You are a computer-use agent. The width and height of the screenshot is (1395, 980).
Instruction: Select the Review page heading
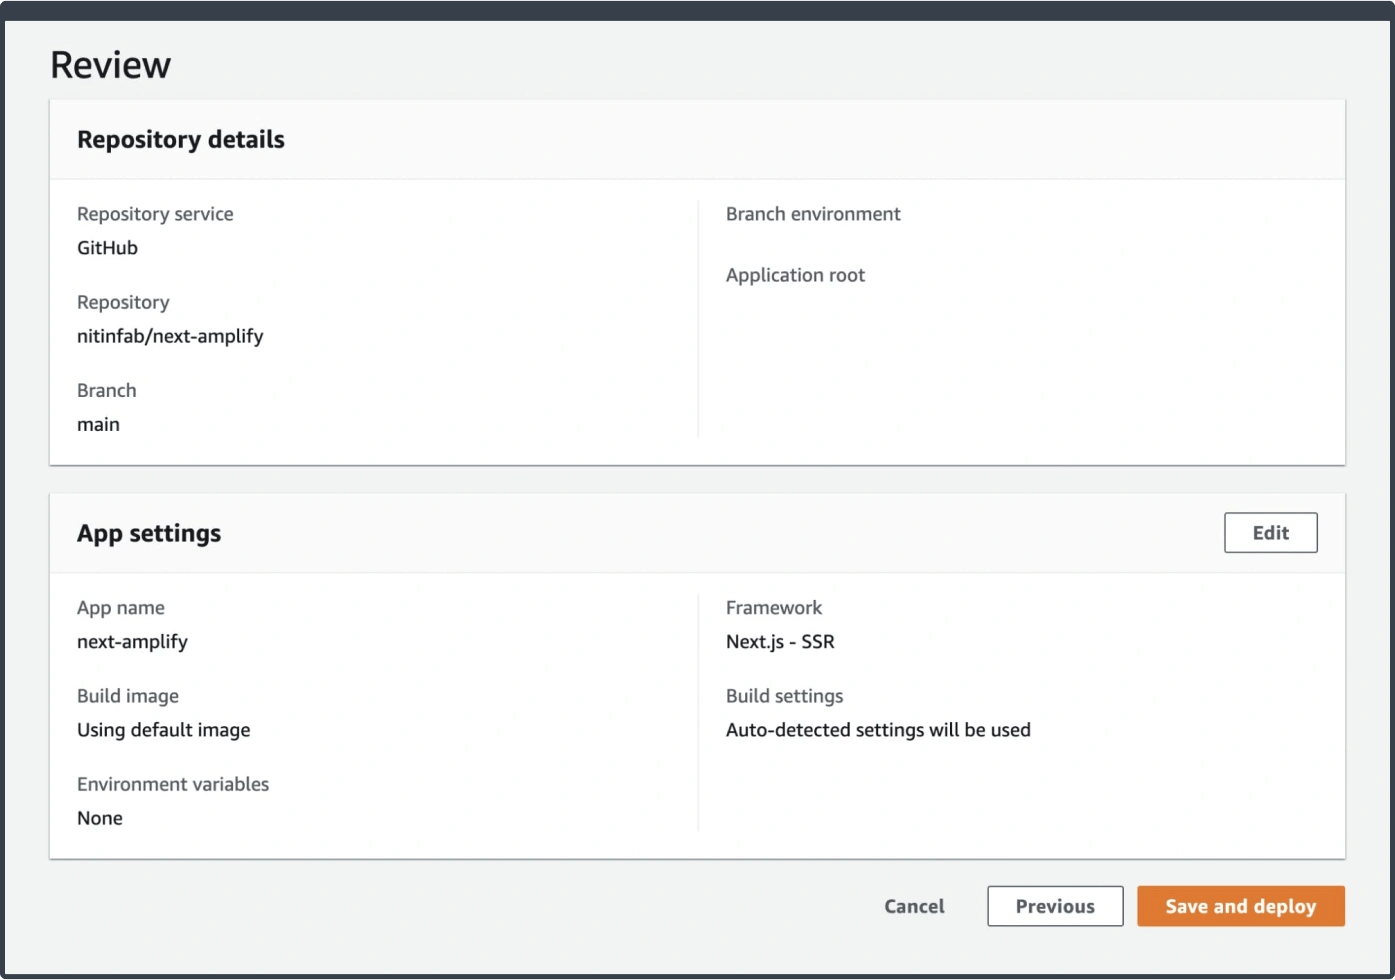click(111, 65)
